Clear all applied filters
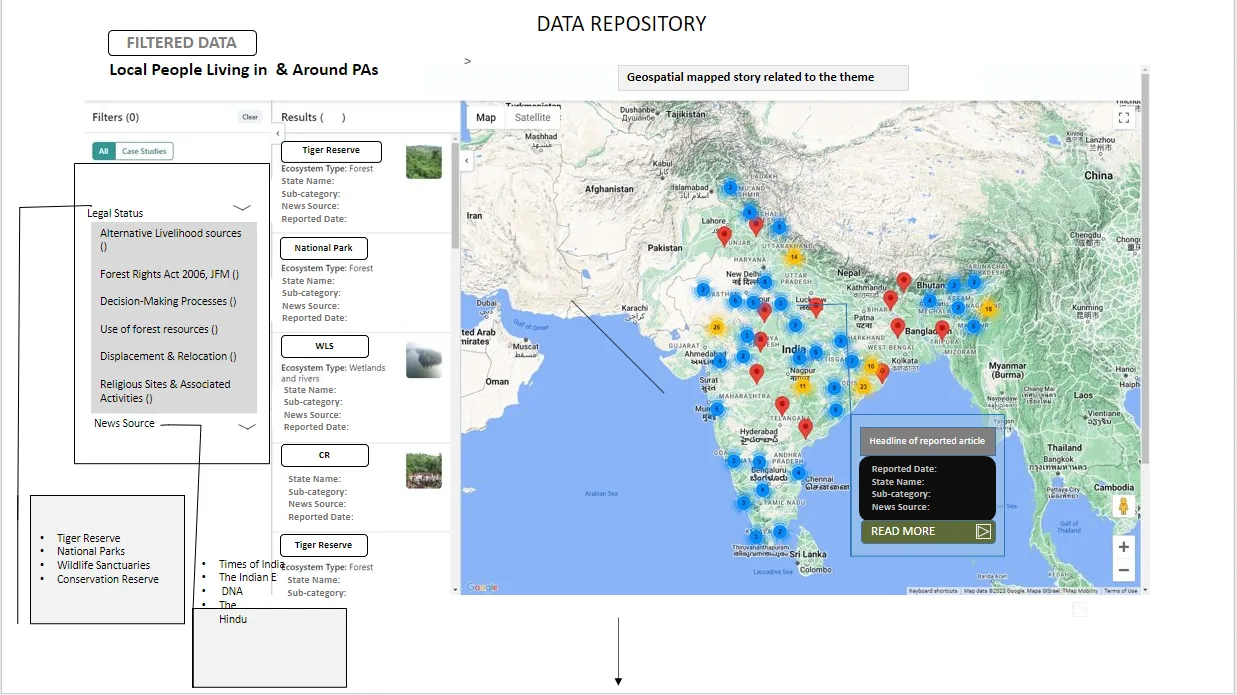The width and height of the screenshot is (1237, 695). (x=250, y=117)
